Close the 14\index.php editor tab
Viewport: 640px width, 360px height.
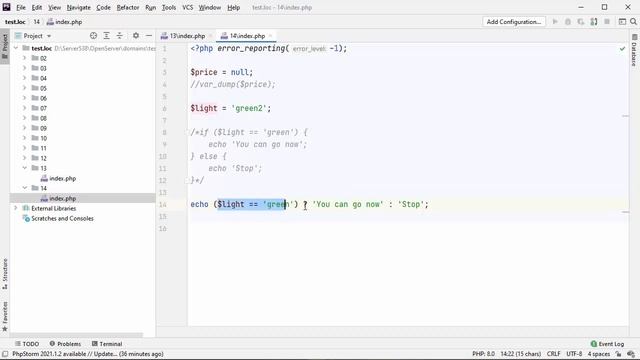point(270,36)
